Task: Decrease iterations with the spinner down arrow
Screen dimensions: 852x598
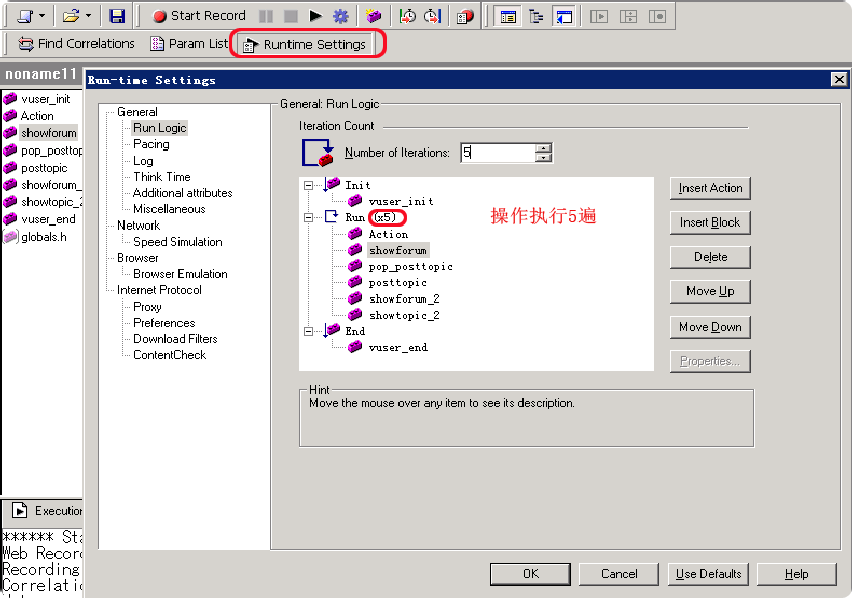Action: click(x=543, y=158)
